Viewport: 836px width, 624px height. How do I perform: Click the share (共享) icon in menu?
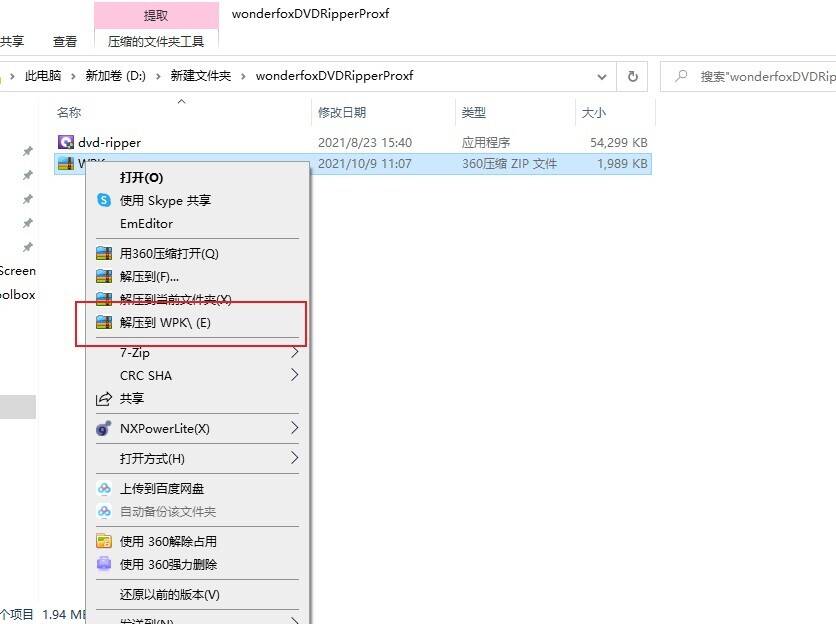tap(104, 398)
